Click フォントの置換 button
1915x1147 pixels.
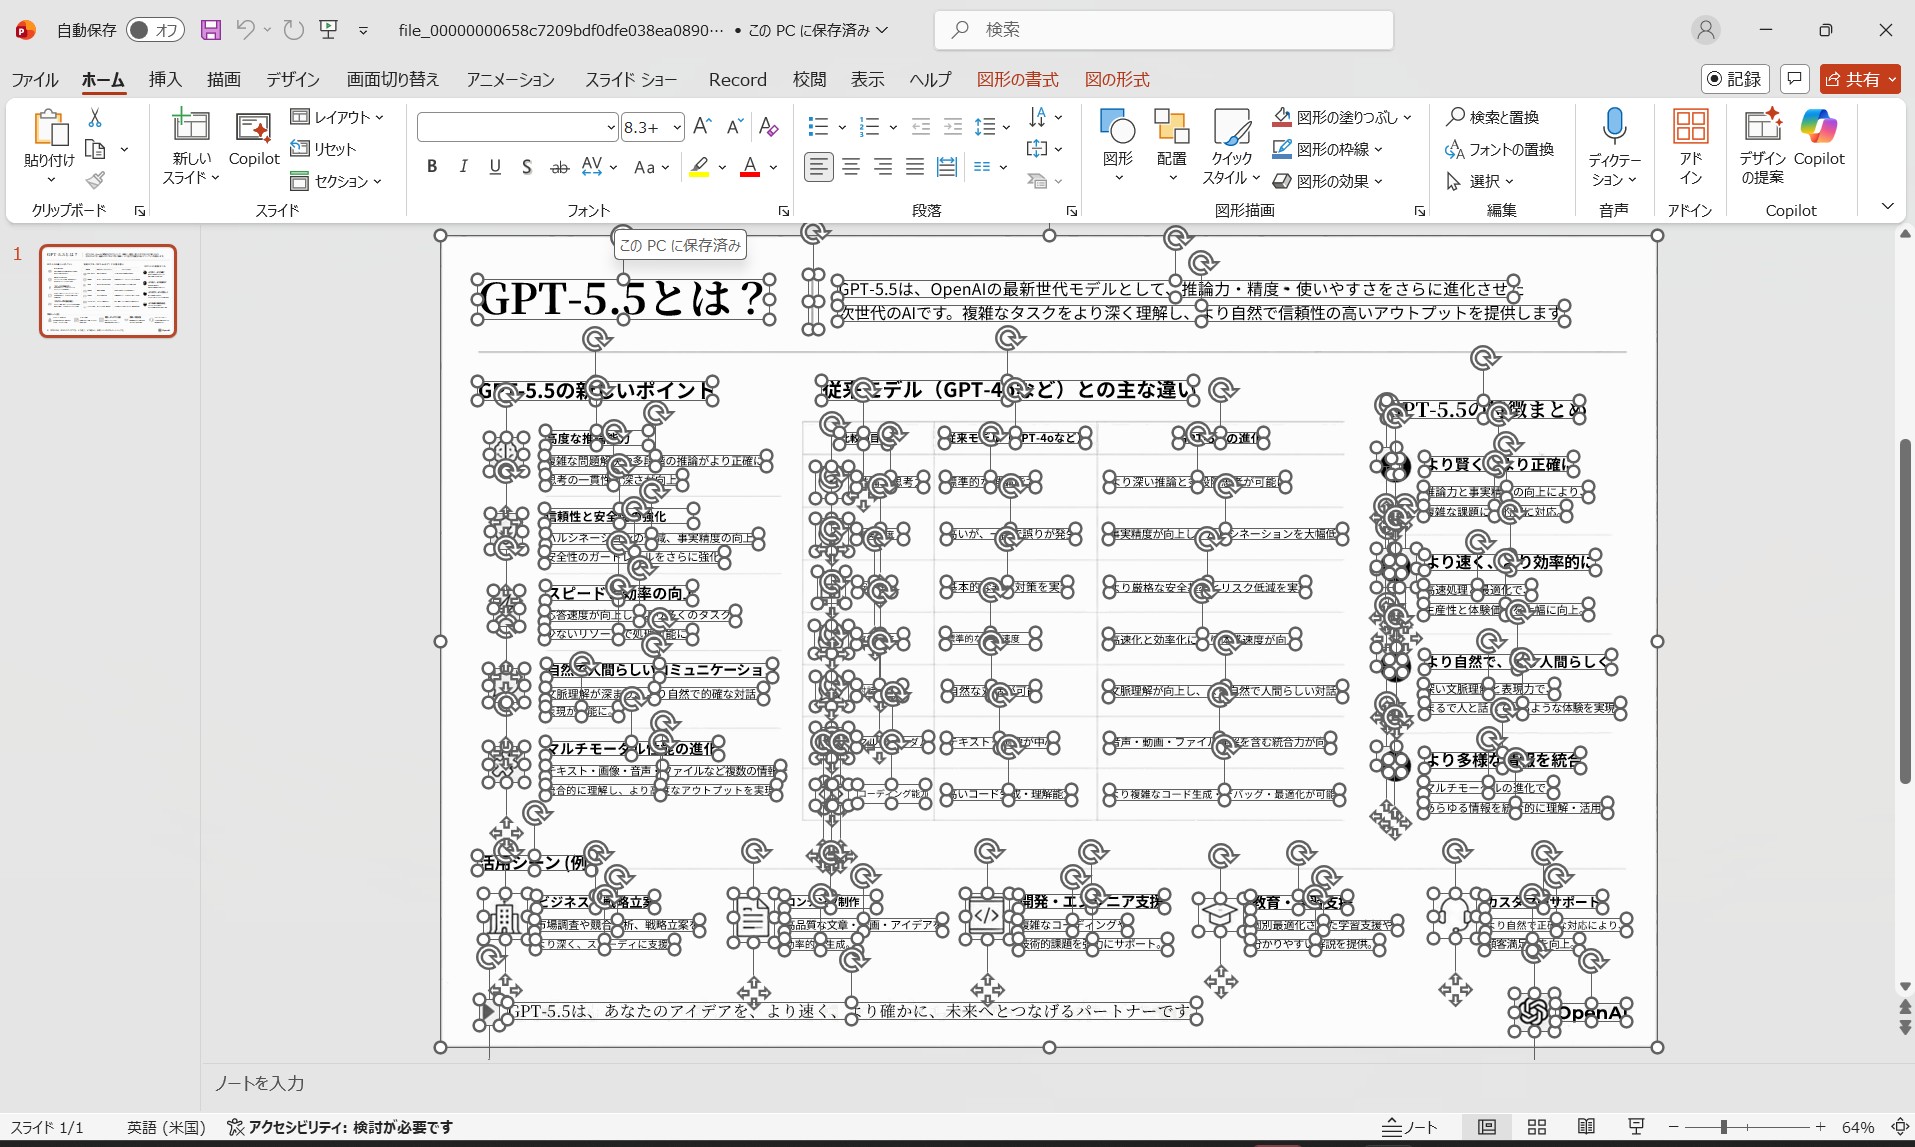click(x=1499, y=149)
